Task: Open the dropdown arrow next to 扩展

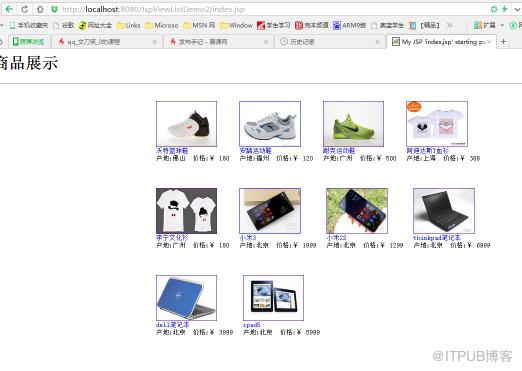Action: (x=502, y=25)
